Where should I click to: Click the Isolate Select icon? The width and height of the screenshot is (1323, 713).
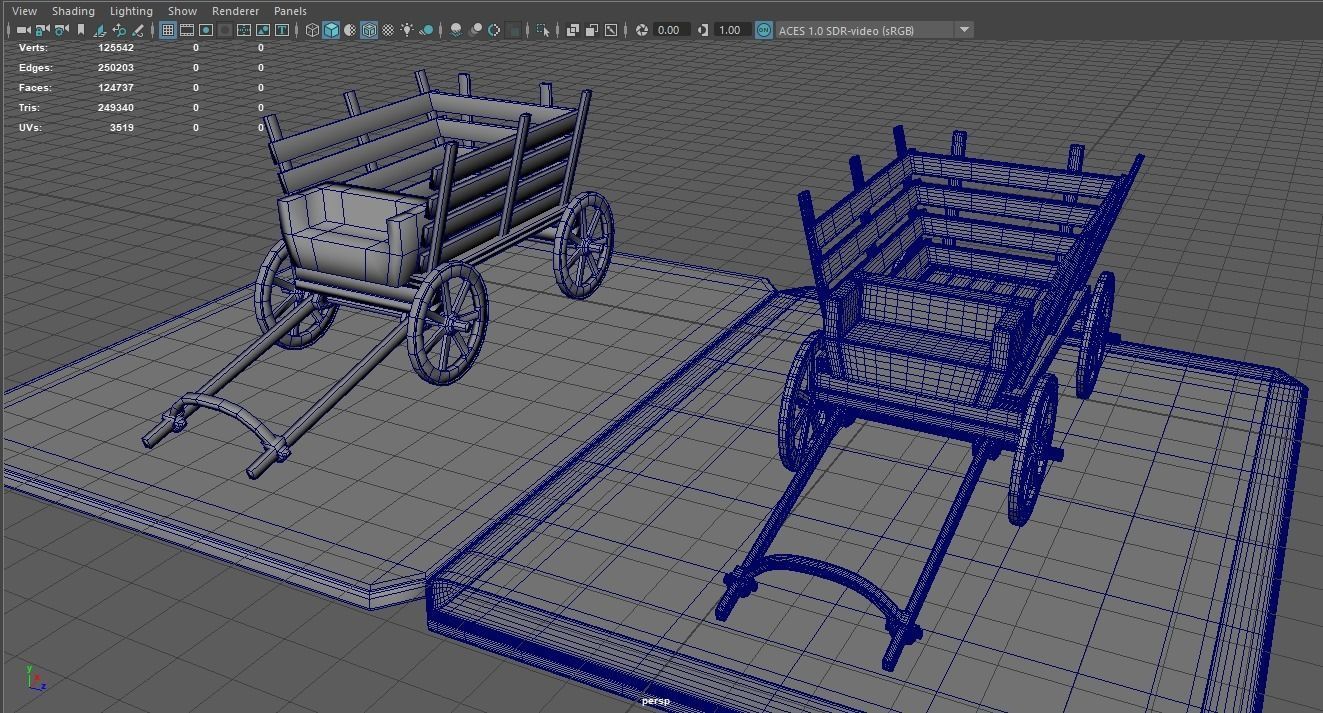(543, 30)
